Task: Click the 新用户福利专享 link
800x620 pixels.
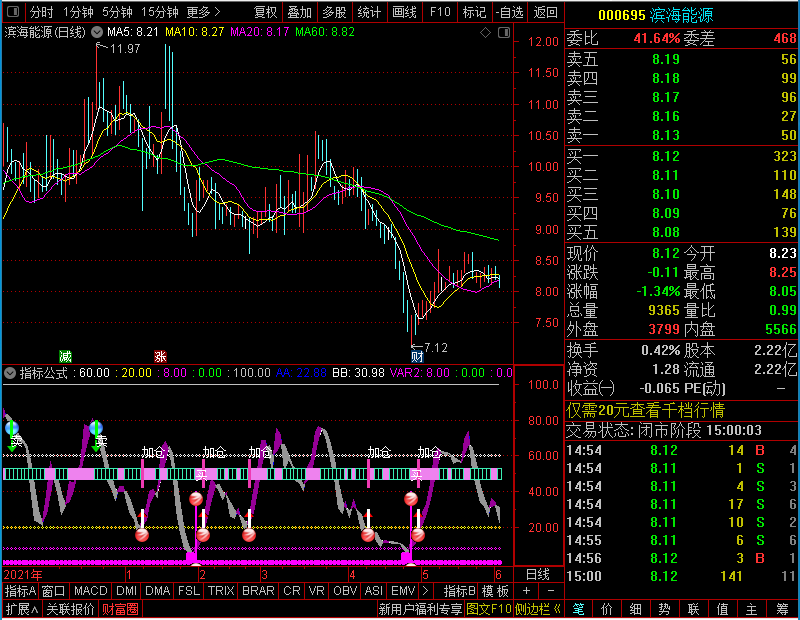Action: (x=420, y=609)
